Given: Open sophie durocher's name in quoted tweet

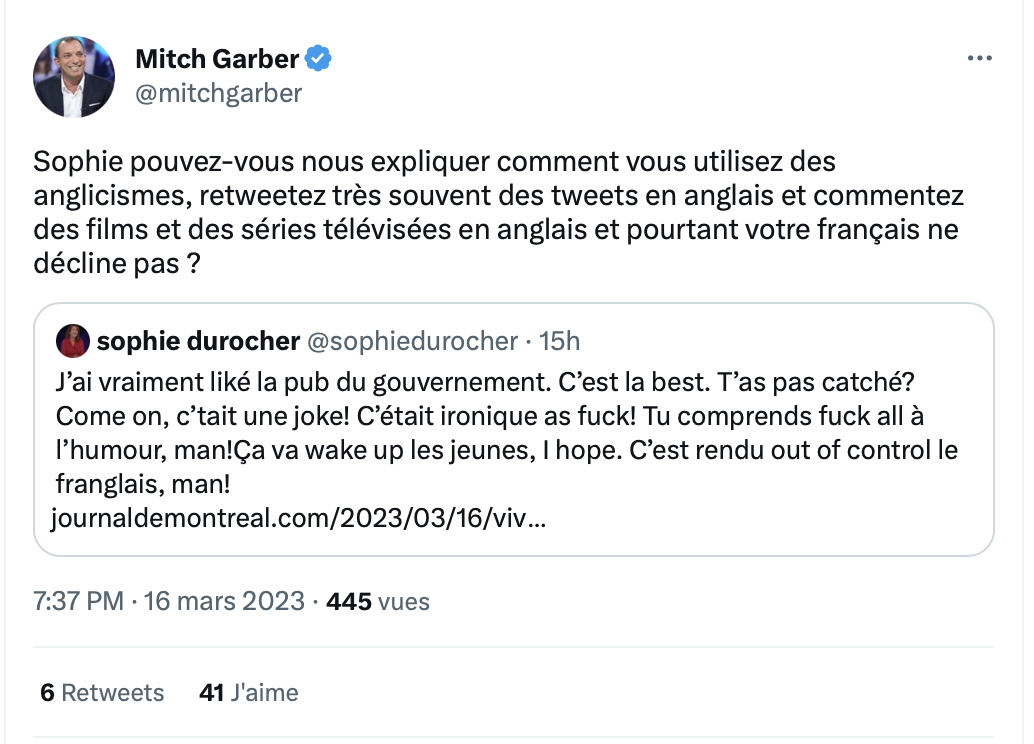Looking at the screenshot, I should 198,341.
